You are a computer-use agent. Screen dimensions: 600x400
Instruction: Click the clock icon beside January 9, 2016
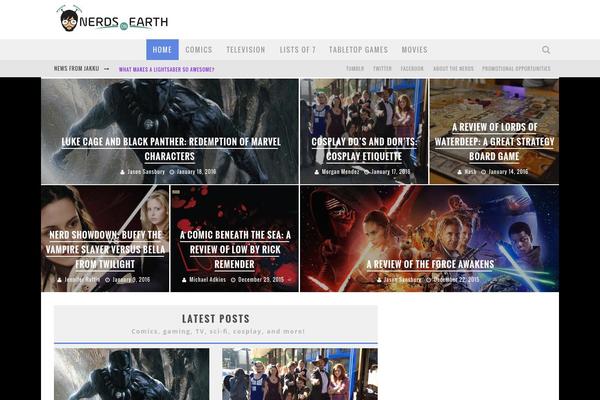[108, 280]
